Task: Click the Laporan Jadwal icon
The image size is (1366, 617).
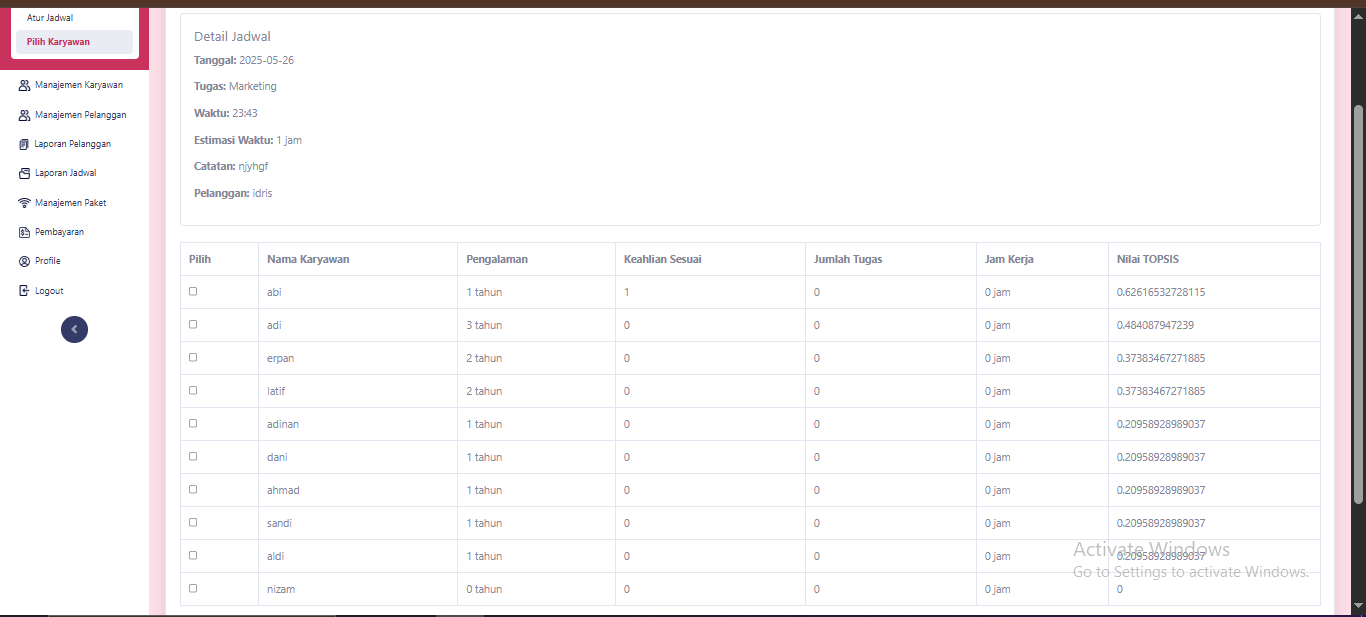Action: click(x=24, y=173)
